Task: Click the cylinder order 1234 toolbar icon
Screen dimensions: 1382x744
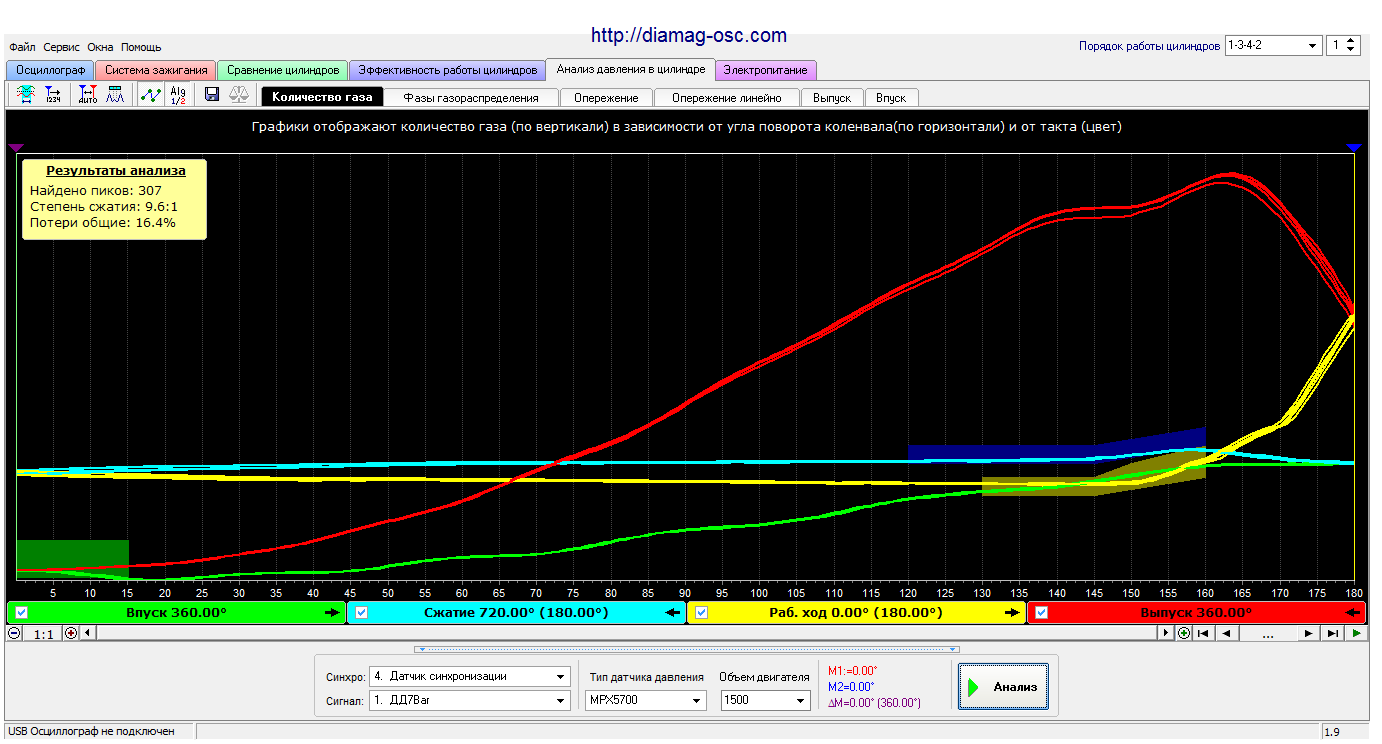Action: (x=53, y=95)
